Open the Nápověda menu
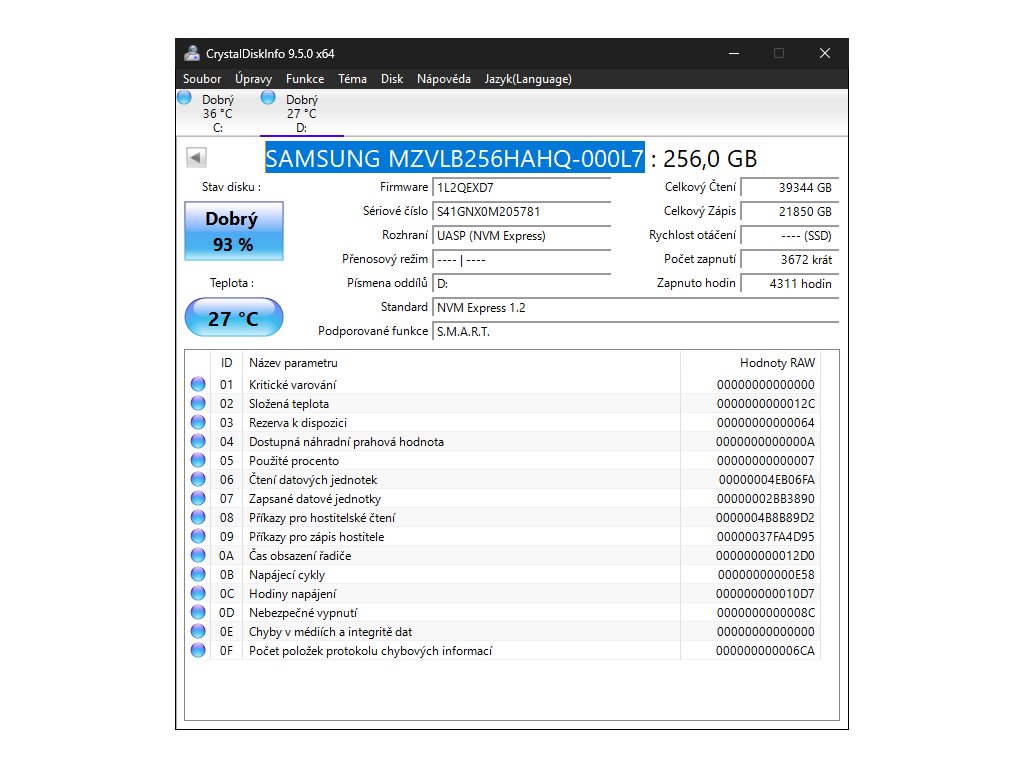The height and width of the screenshot is (768, 1024). click(x=444, y=79)
